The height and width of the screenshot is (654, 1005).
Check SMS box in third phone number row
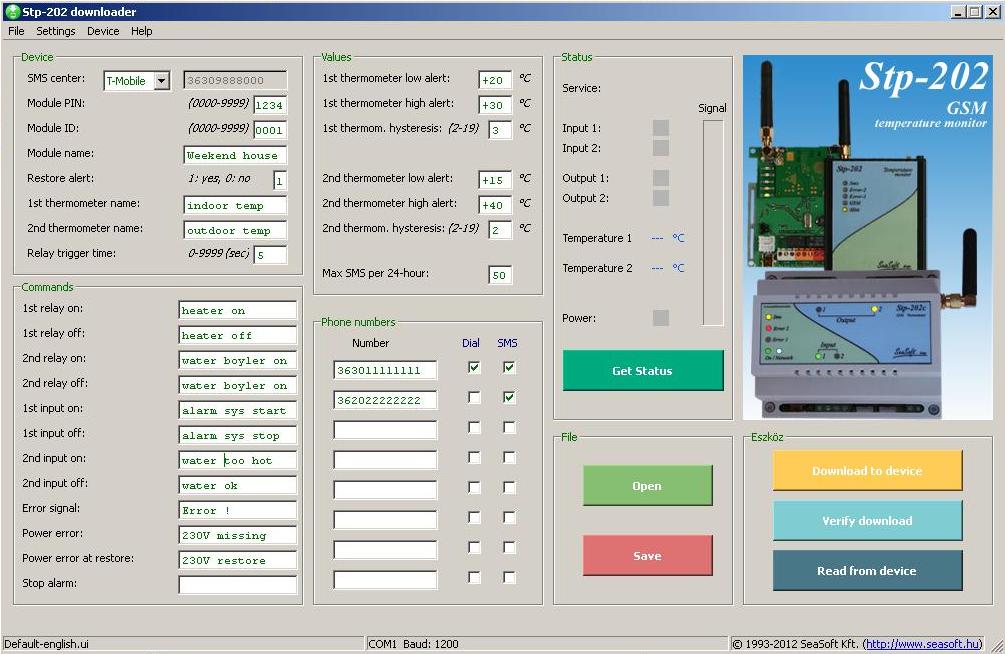coord(509,427)
